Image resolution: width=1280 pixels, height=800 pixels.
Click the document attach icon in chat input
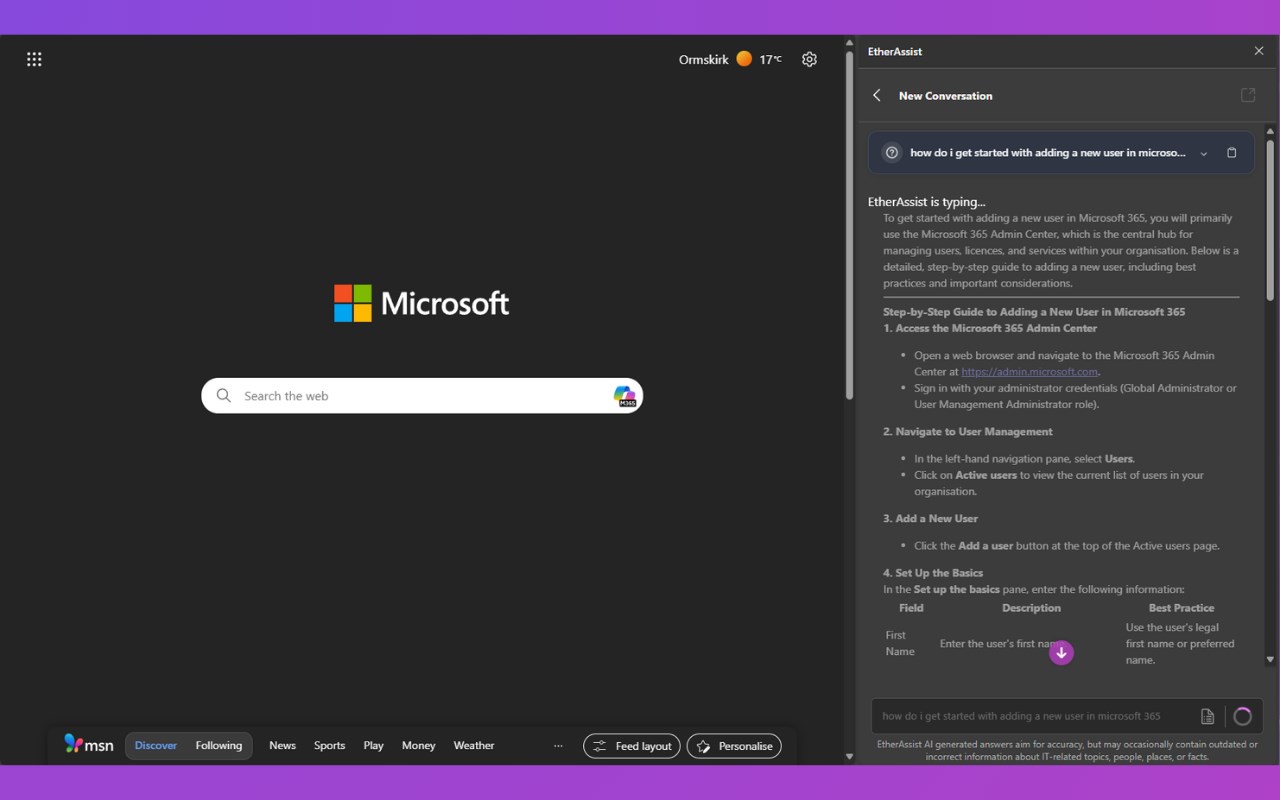[x=1207, y=716]
